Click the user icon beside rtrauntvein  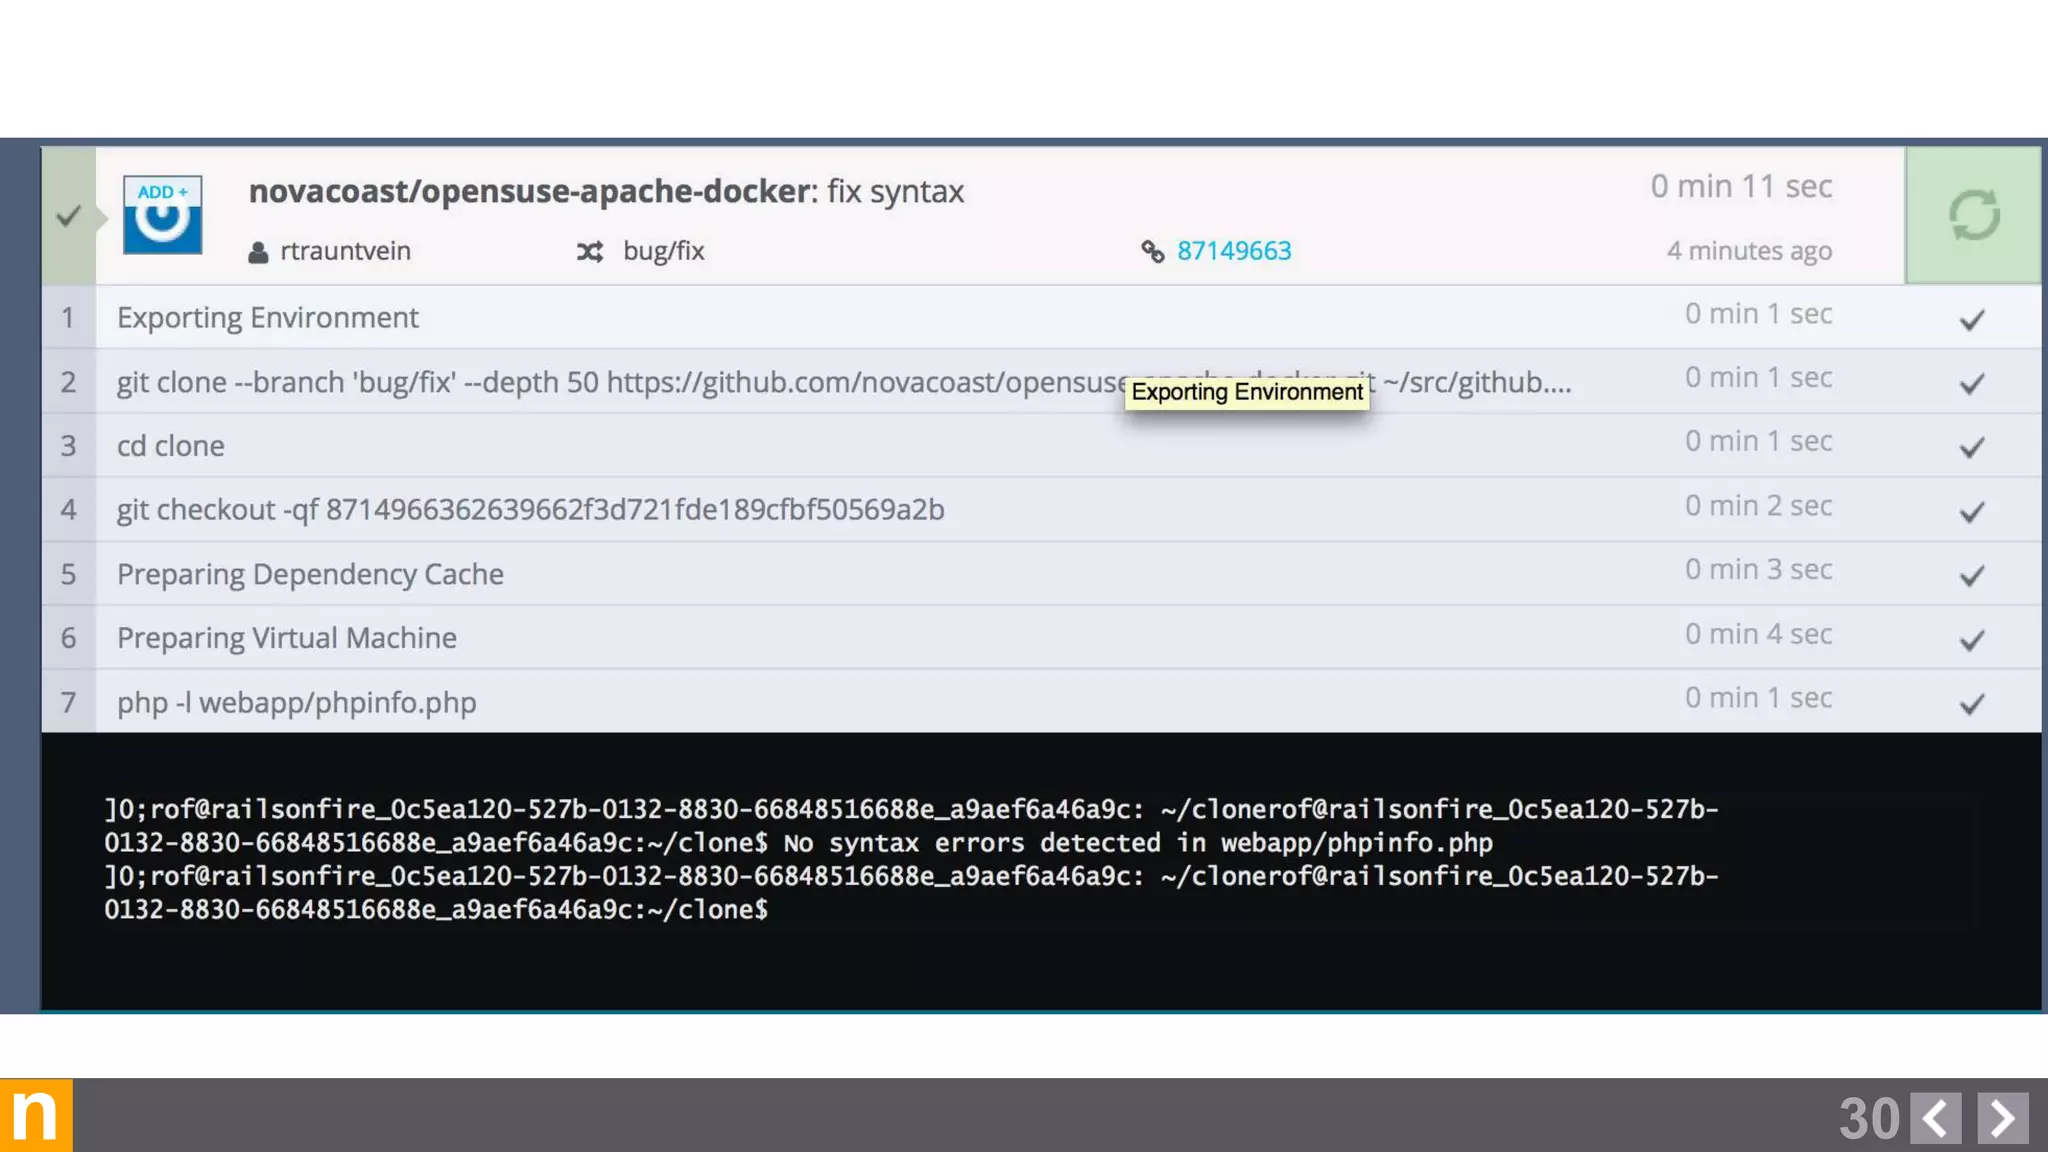pos(258,252)
